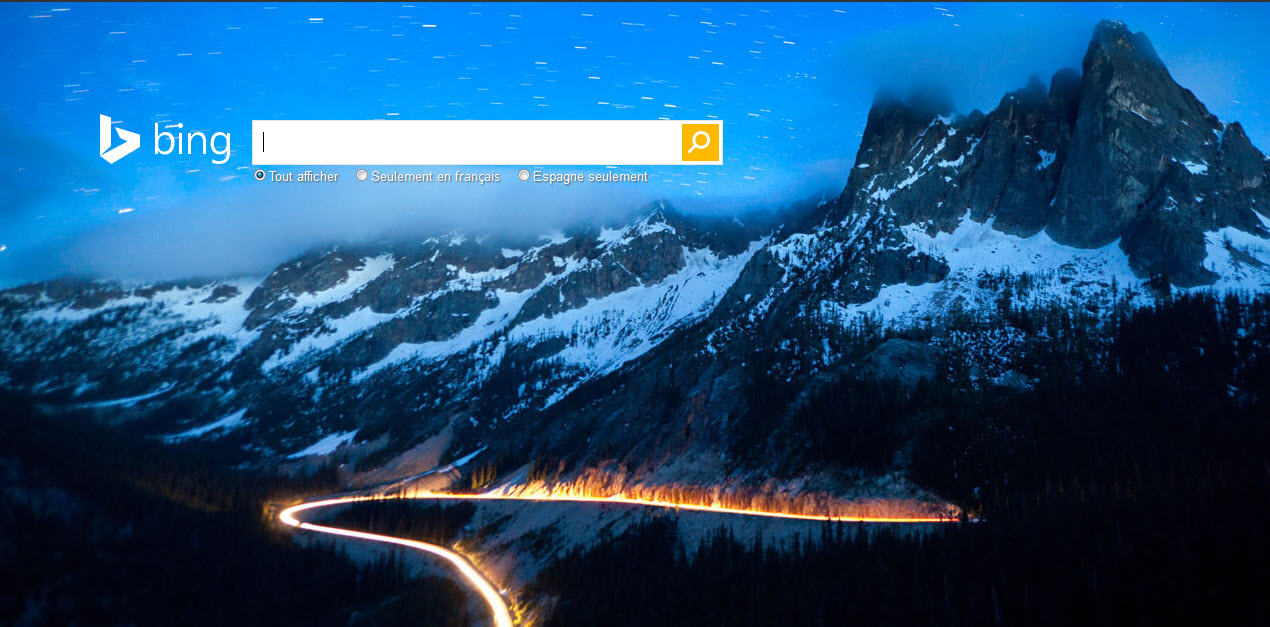Click the 'Espagne seulement' label text
Image resolution: width=1270 pixels, height=627 pixels.
pos(590,176)
